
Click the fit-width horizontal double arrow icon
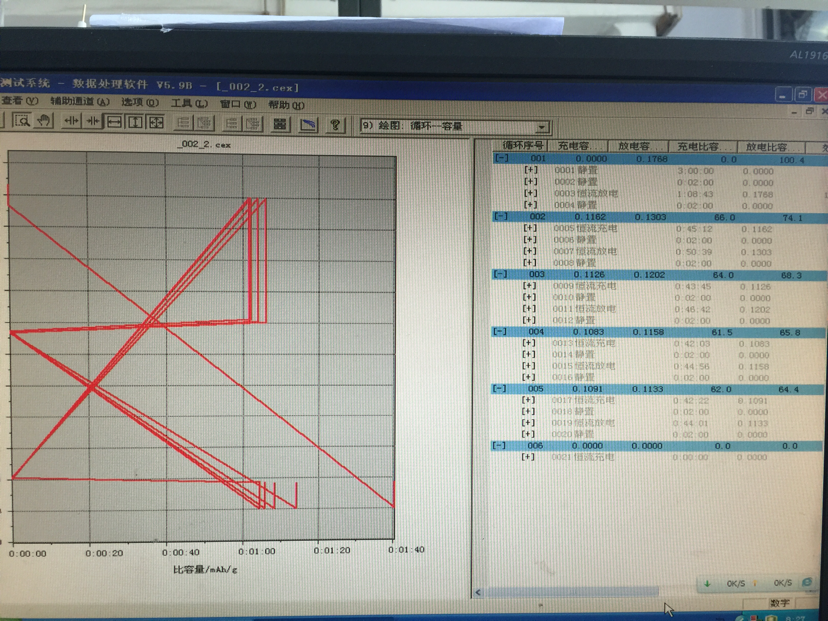pyautogui.click(x=114, y=122)
